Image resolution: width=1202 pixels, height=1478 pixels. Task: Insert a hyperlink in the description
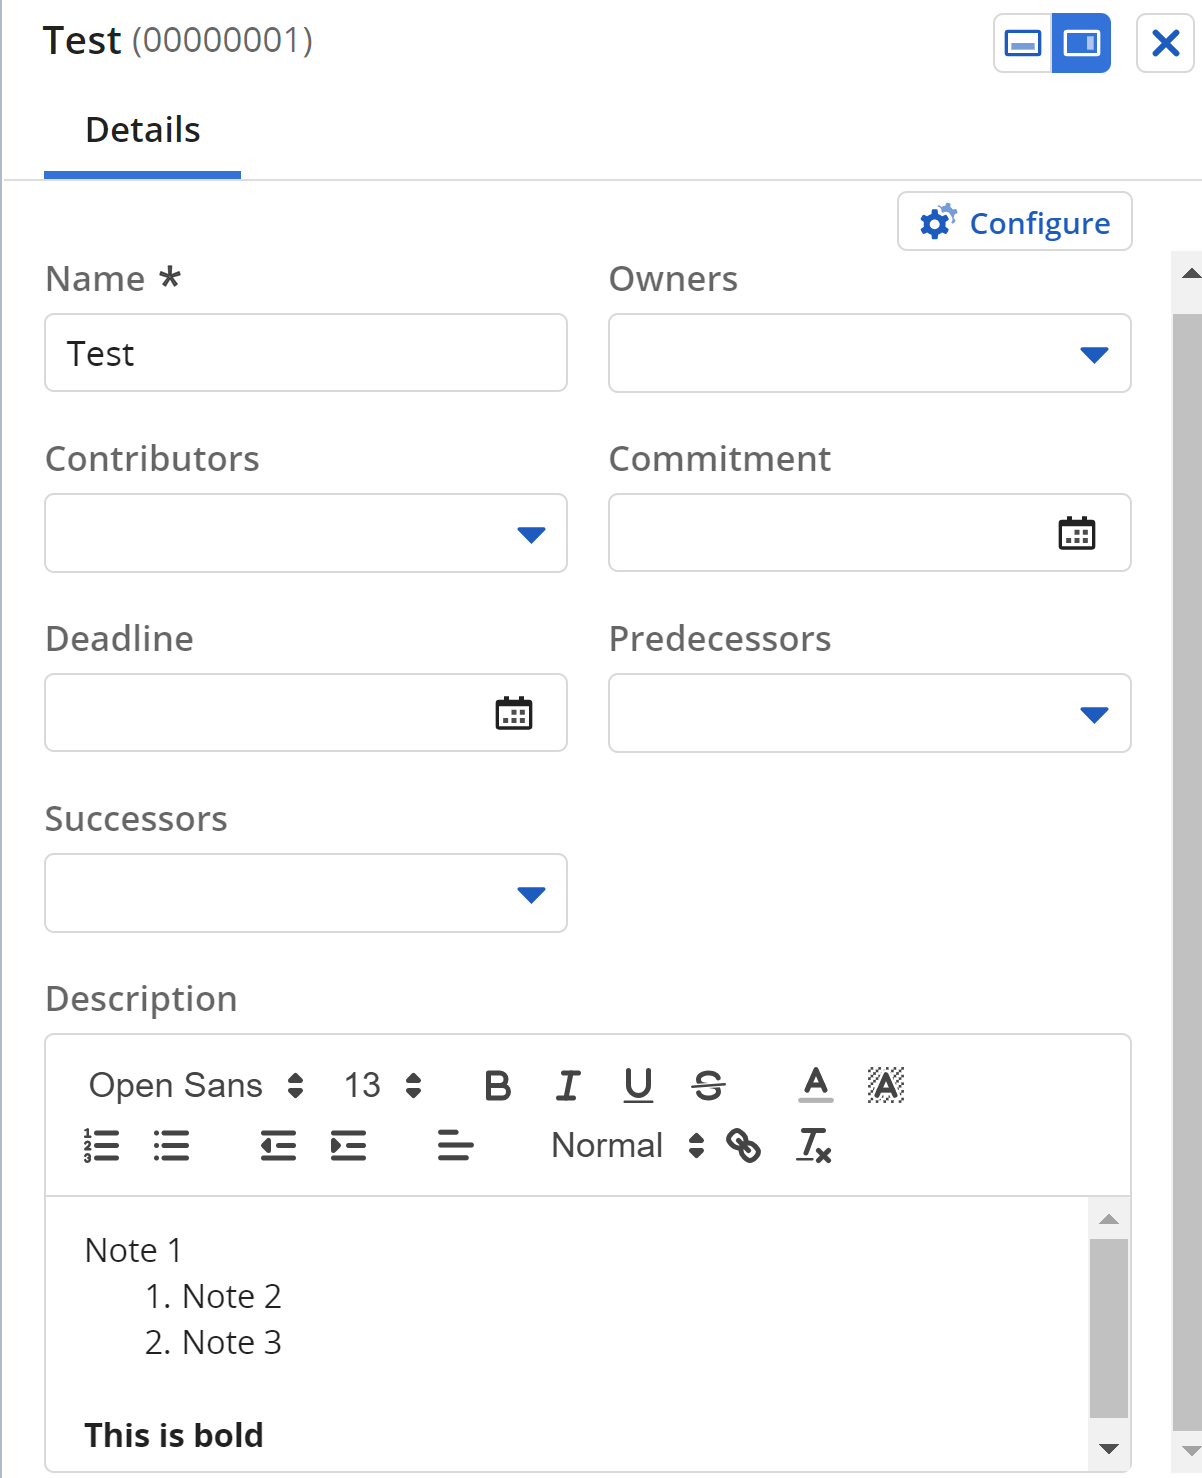coord(744,1146)
